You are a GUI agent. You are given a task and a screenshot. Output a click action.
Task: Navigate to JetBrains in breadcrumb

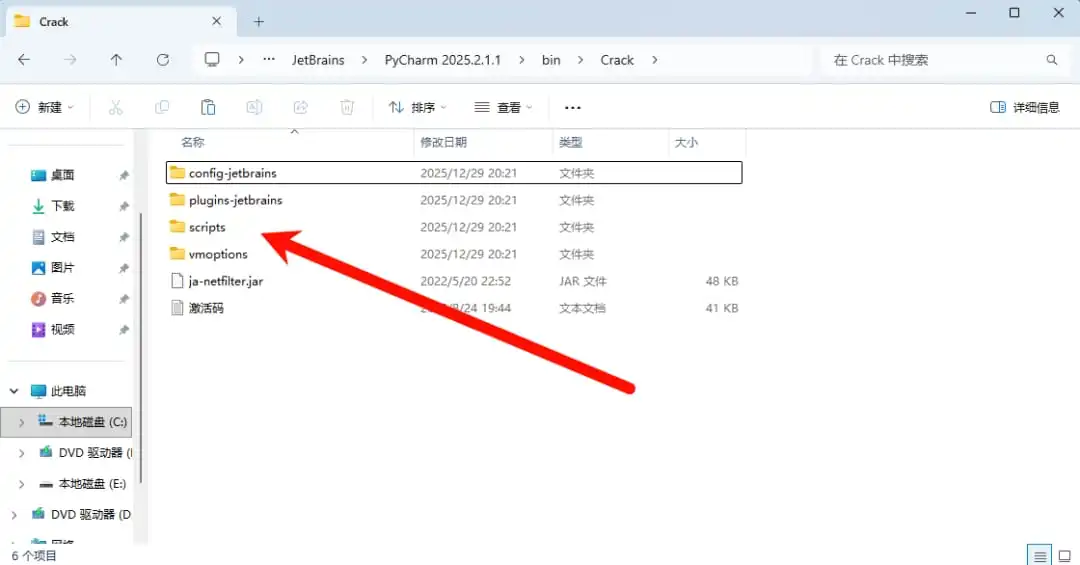coord(318,60)
